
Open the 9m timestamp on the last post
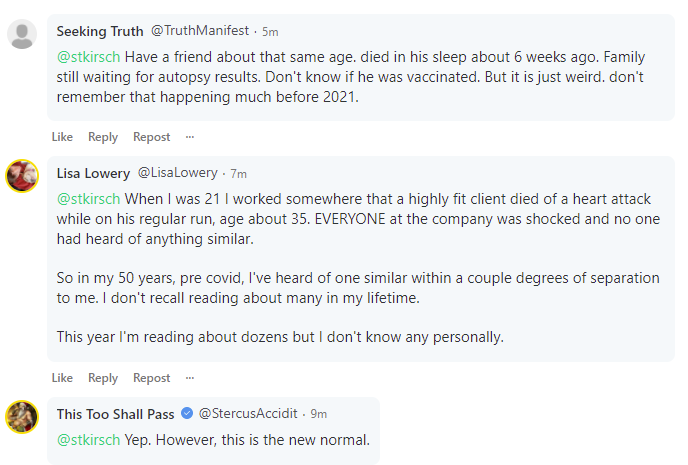318,413
